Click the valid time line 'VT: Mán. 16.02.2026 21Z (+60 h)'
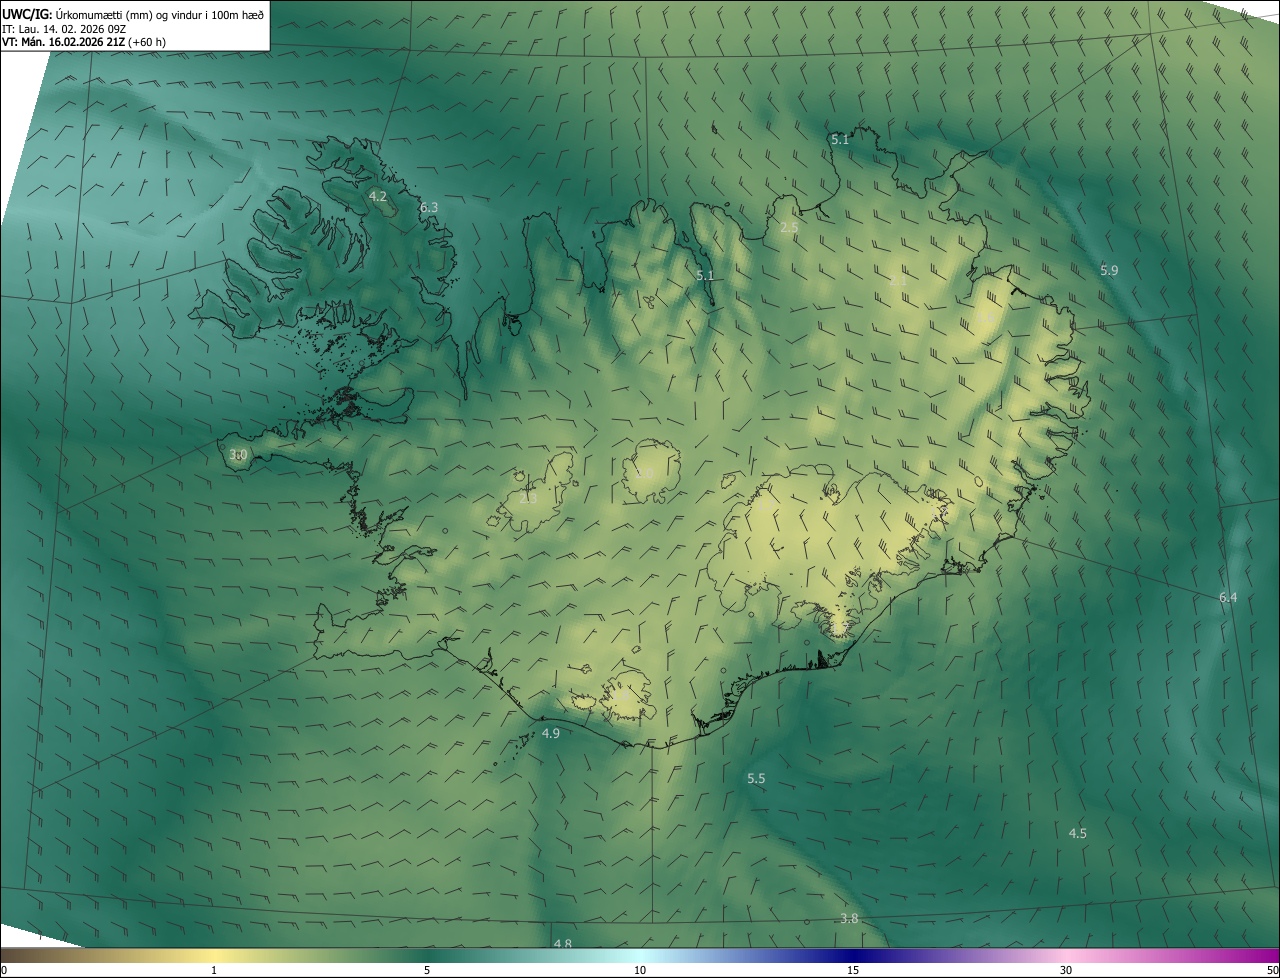The image size is (1280, 978). pos(84,42)
